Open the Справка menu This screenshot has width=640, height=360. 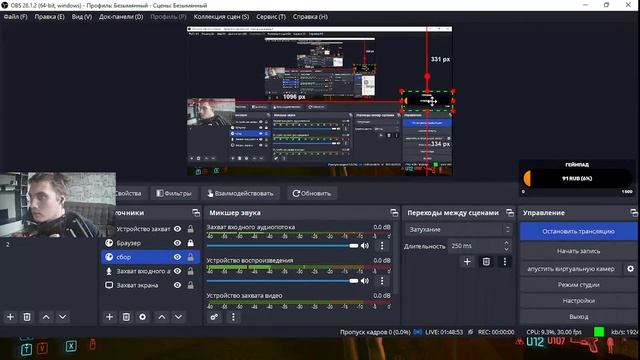coord(310,17)
